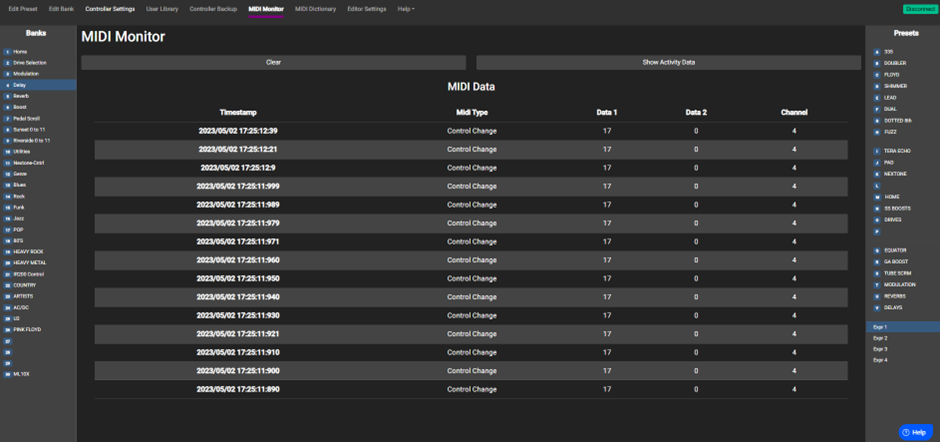This screenshot has height=442, width=940.
Task: Click the FUZZ preset letter badge
Action: (x=877, y=132)
